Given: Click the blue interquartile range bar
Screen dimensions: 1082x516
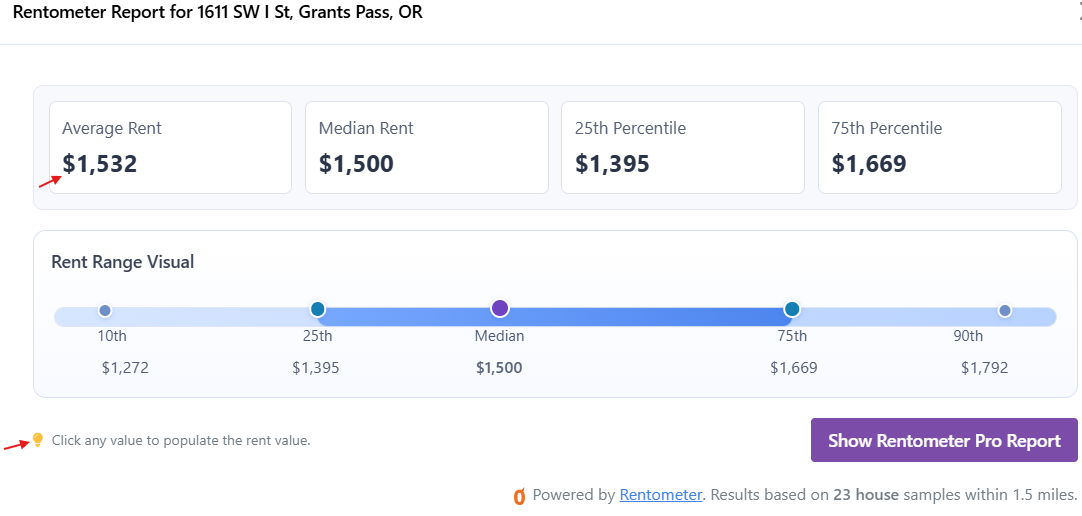Looking at the screenshot, I should pyautogui.click(x=555, y=317).
